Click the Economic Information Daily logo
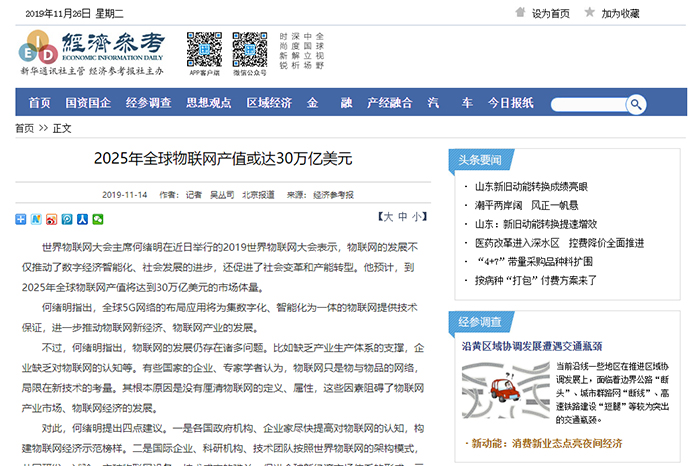The height and width of the screenshot is (466, 700). pos(90,52)
